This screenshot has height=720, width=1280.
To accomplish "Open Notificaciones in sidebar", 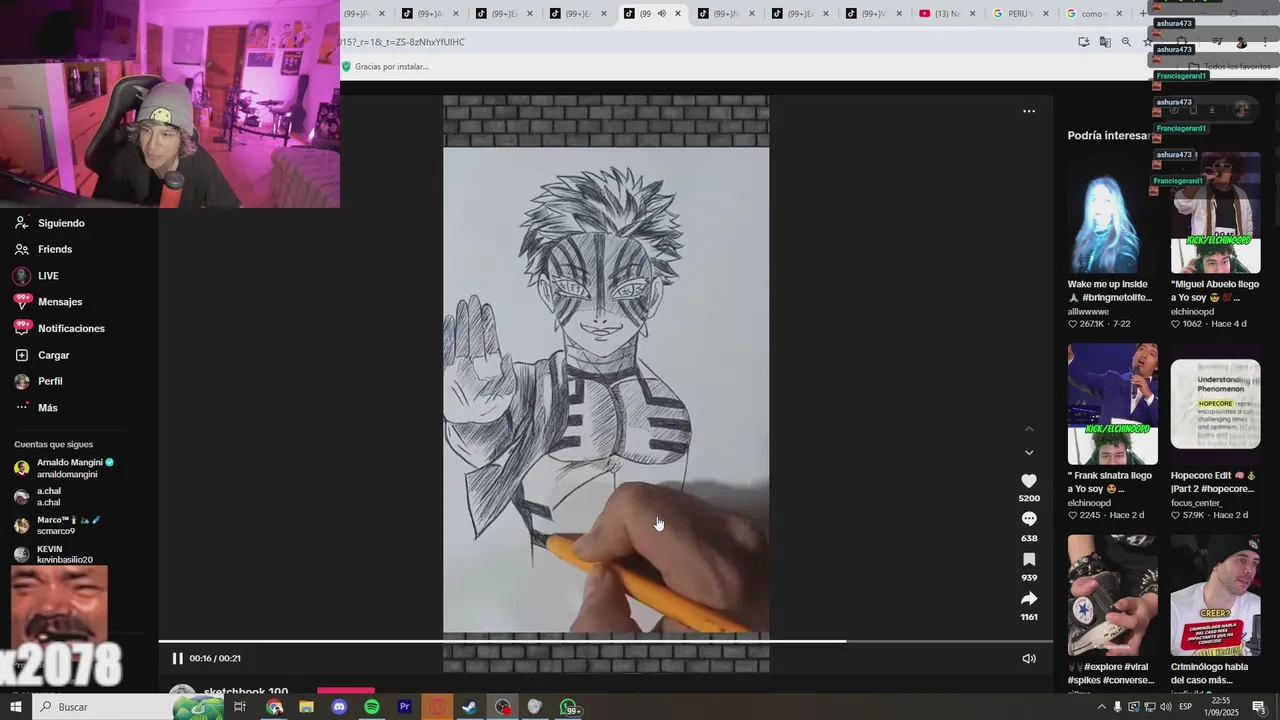I will 71,328.
